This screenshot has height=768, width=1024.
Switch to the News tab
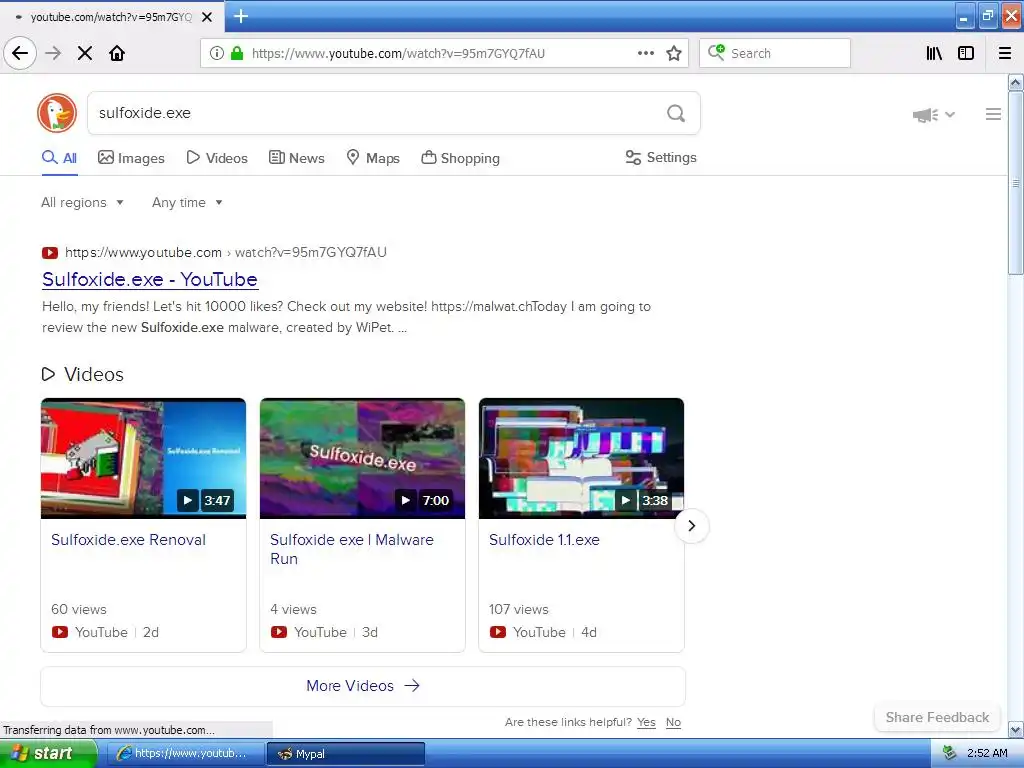coord(296,157)
